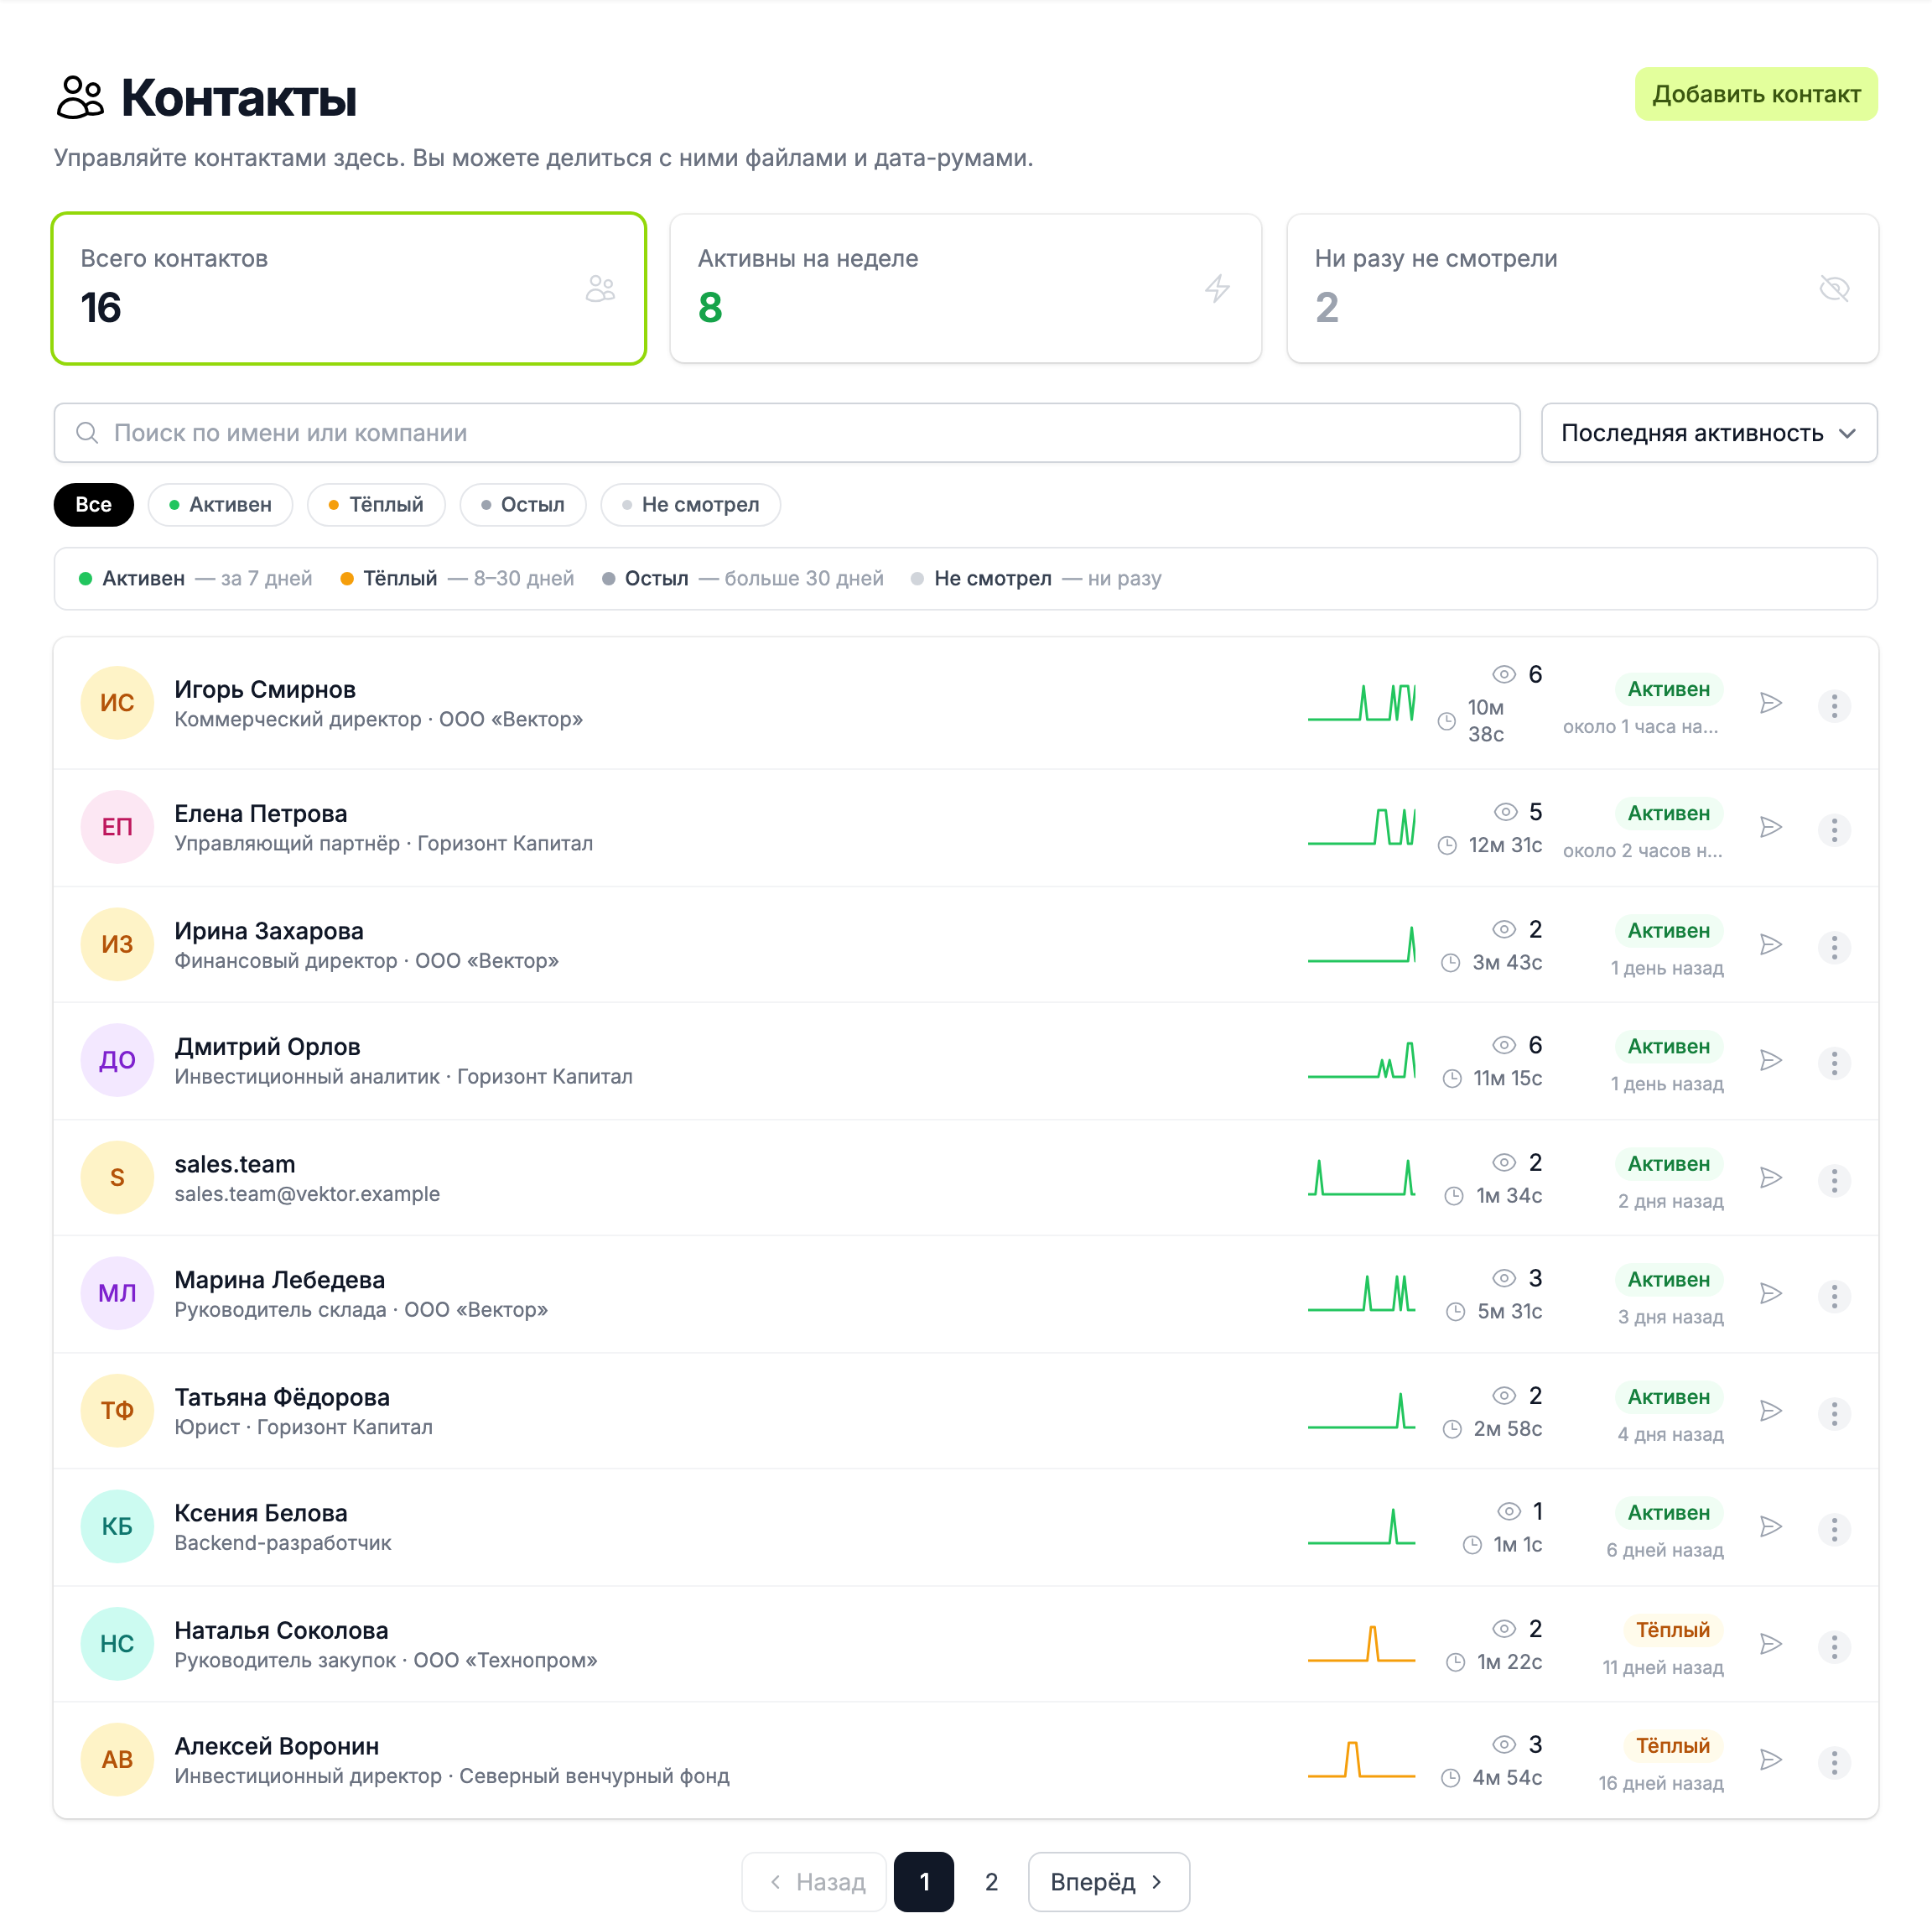Open contact Дмитрий Орлов

point(965,1060)
